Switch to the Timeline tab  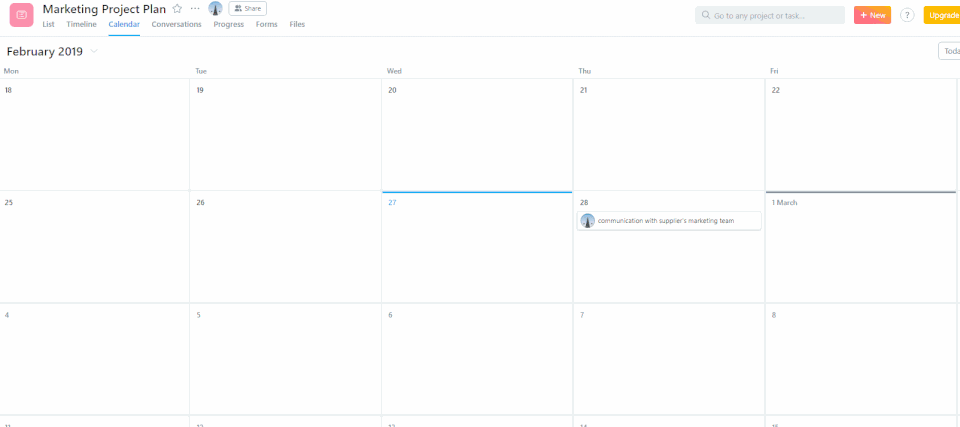pyautogui.click(x=81, y=25)
